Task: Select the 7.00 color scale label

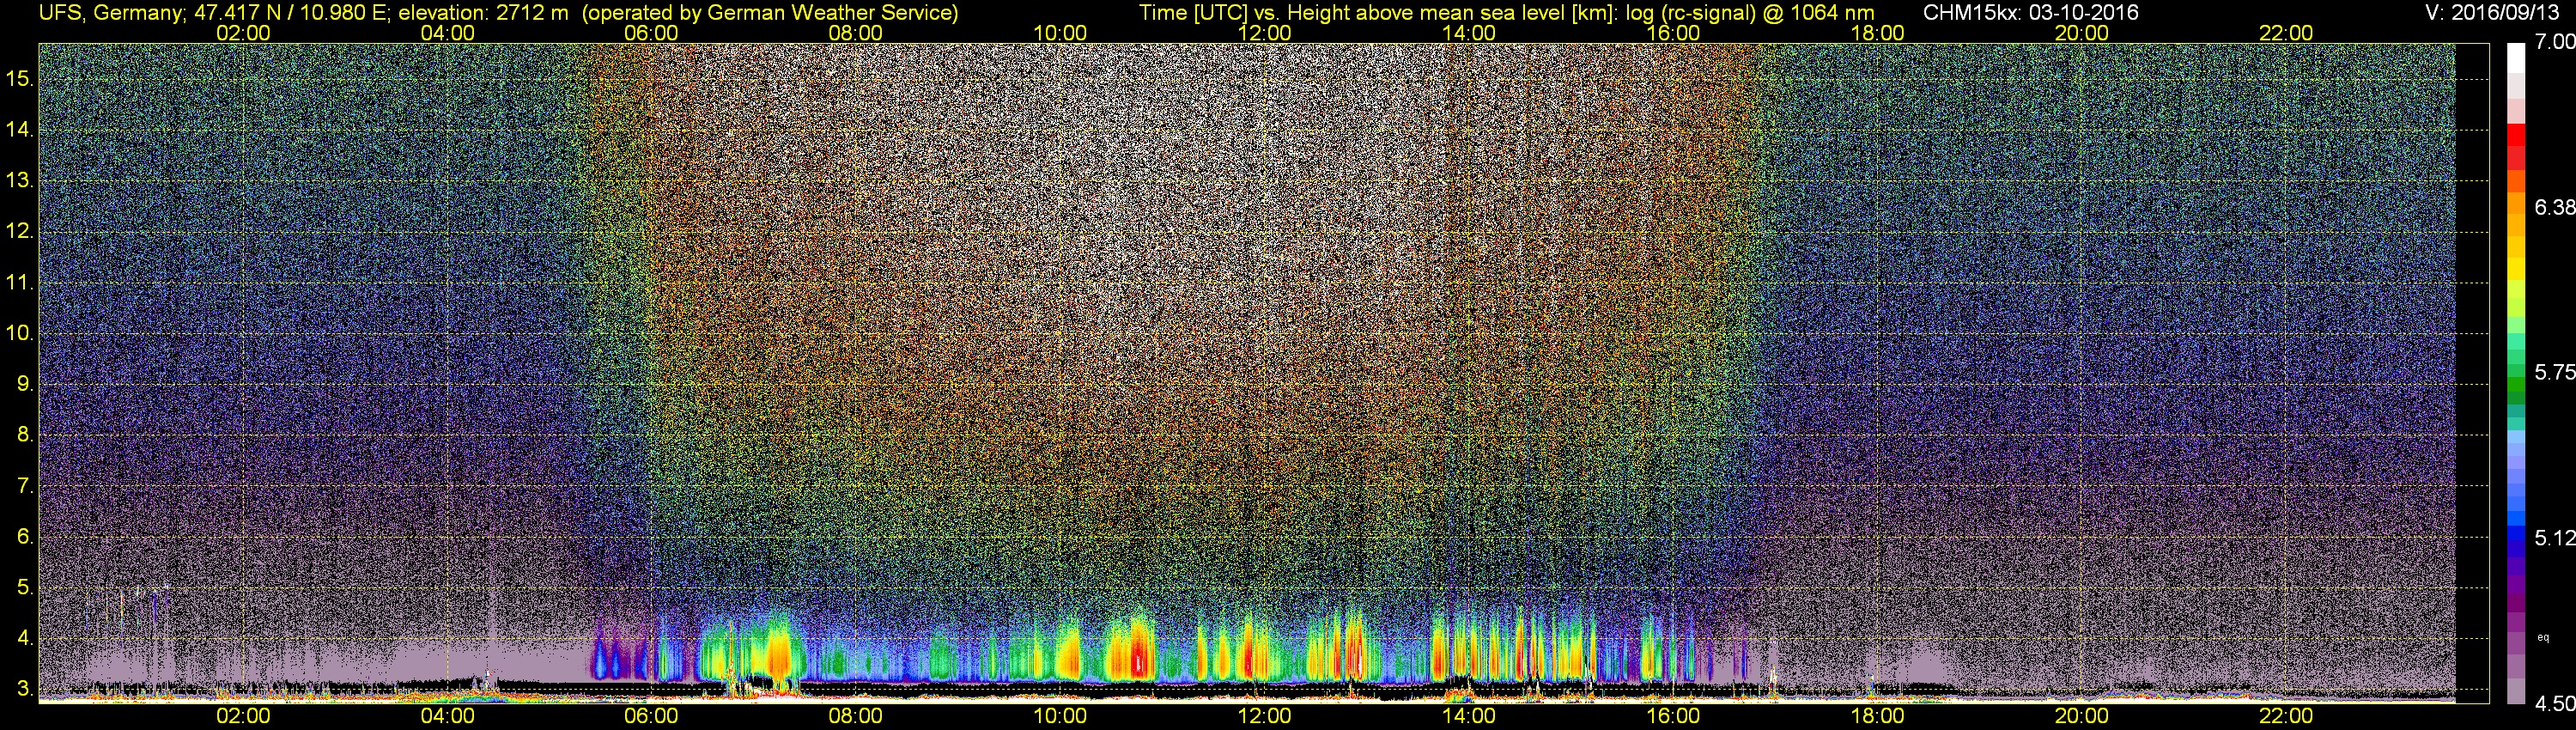Action: click(2554, 42)
